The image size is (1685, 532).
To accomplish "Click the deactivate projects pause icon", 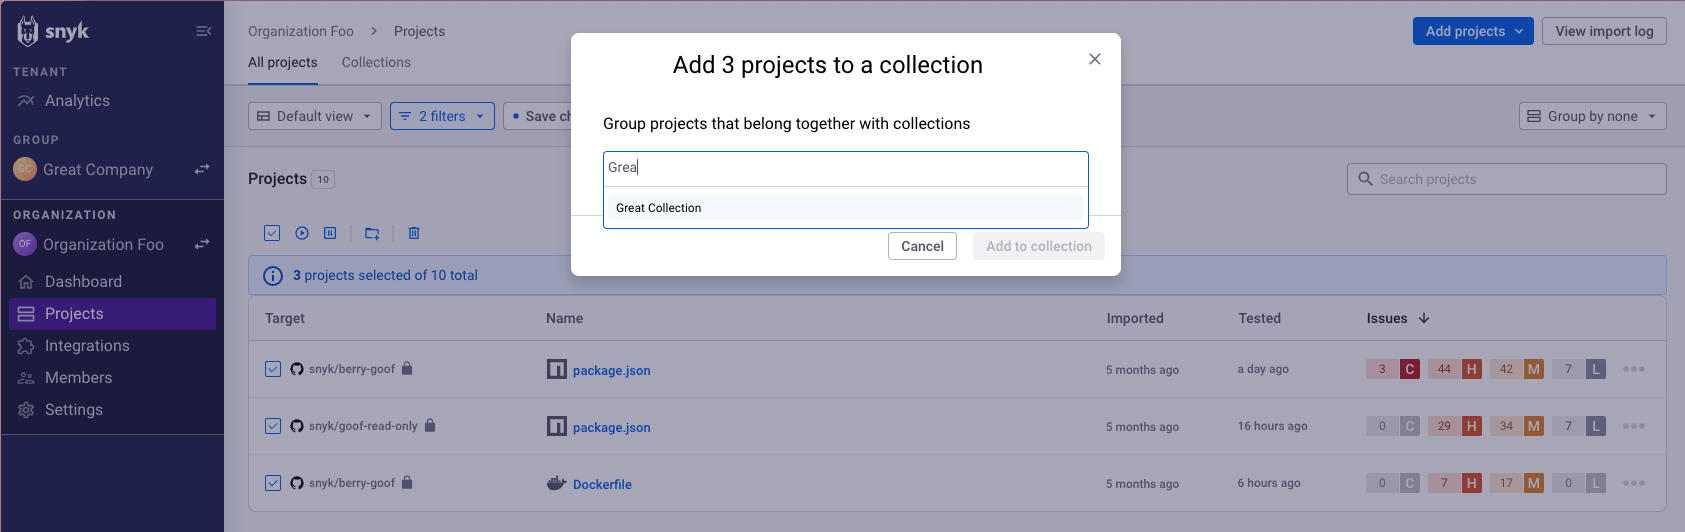I will point(330,233).
